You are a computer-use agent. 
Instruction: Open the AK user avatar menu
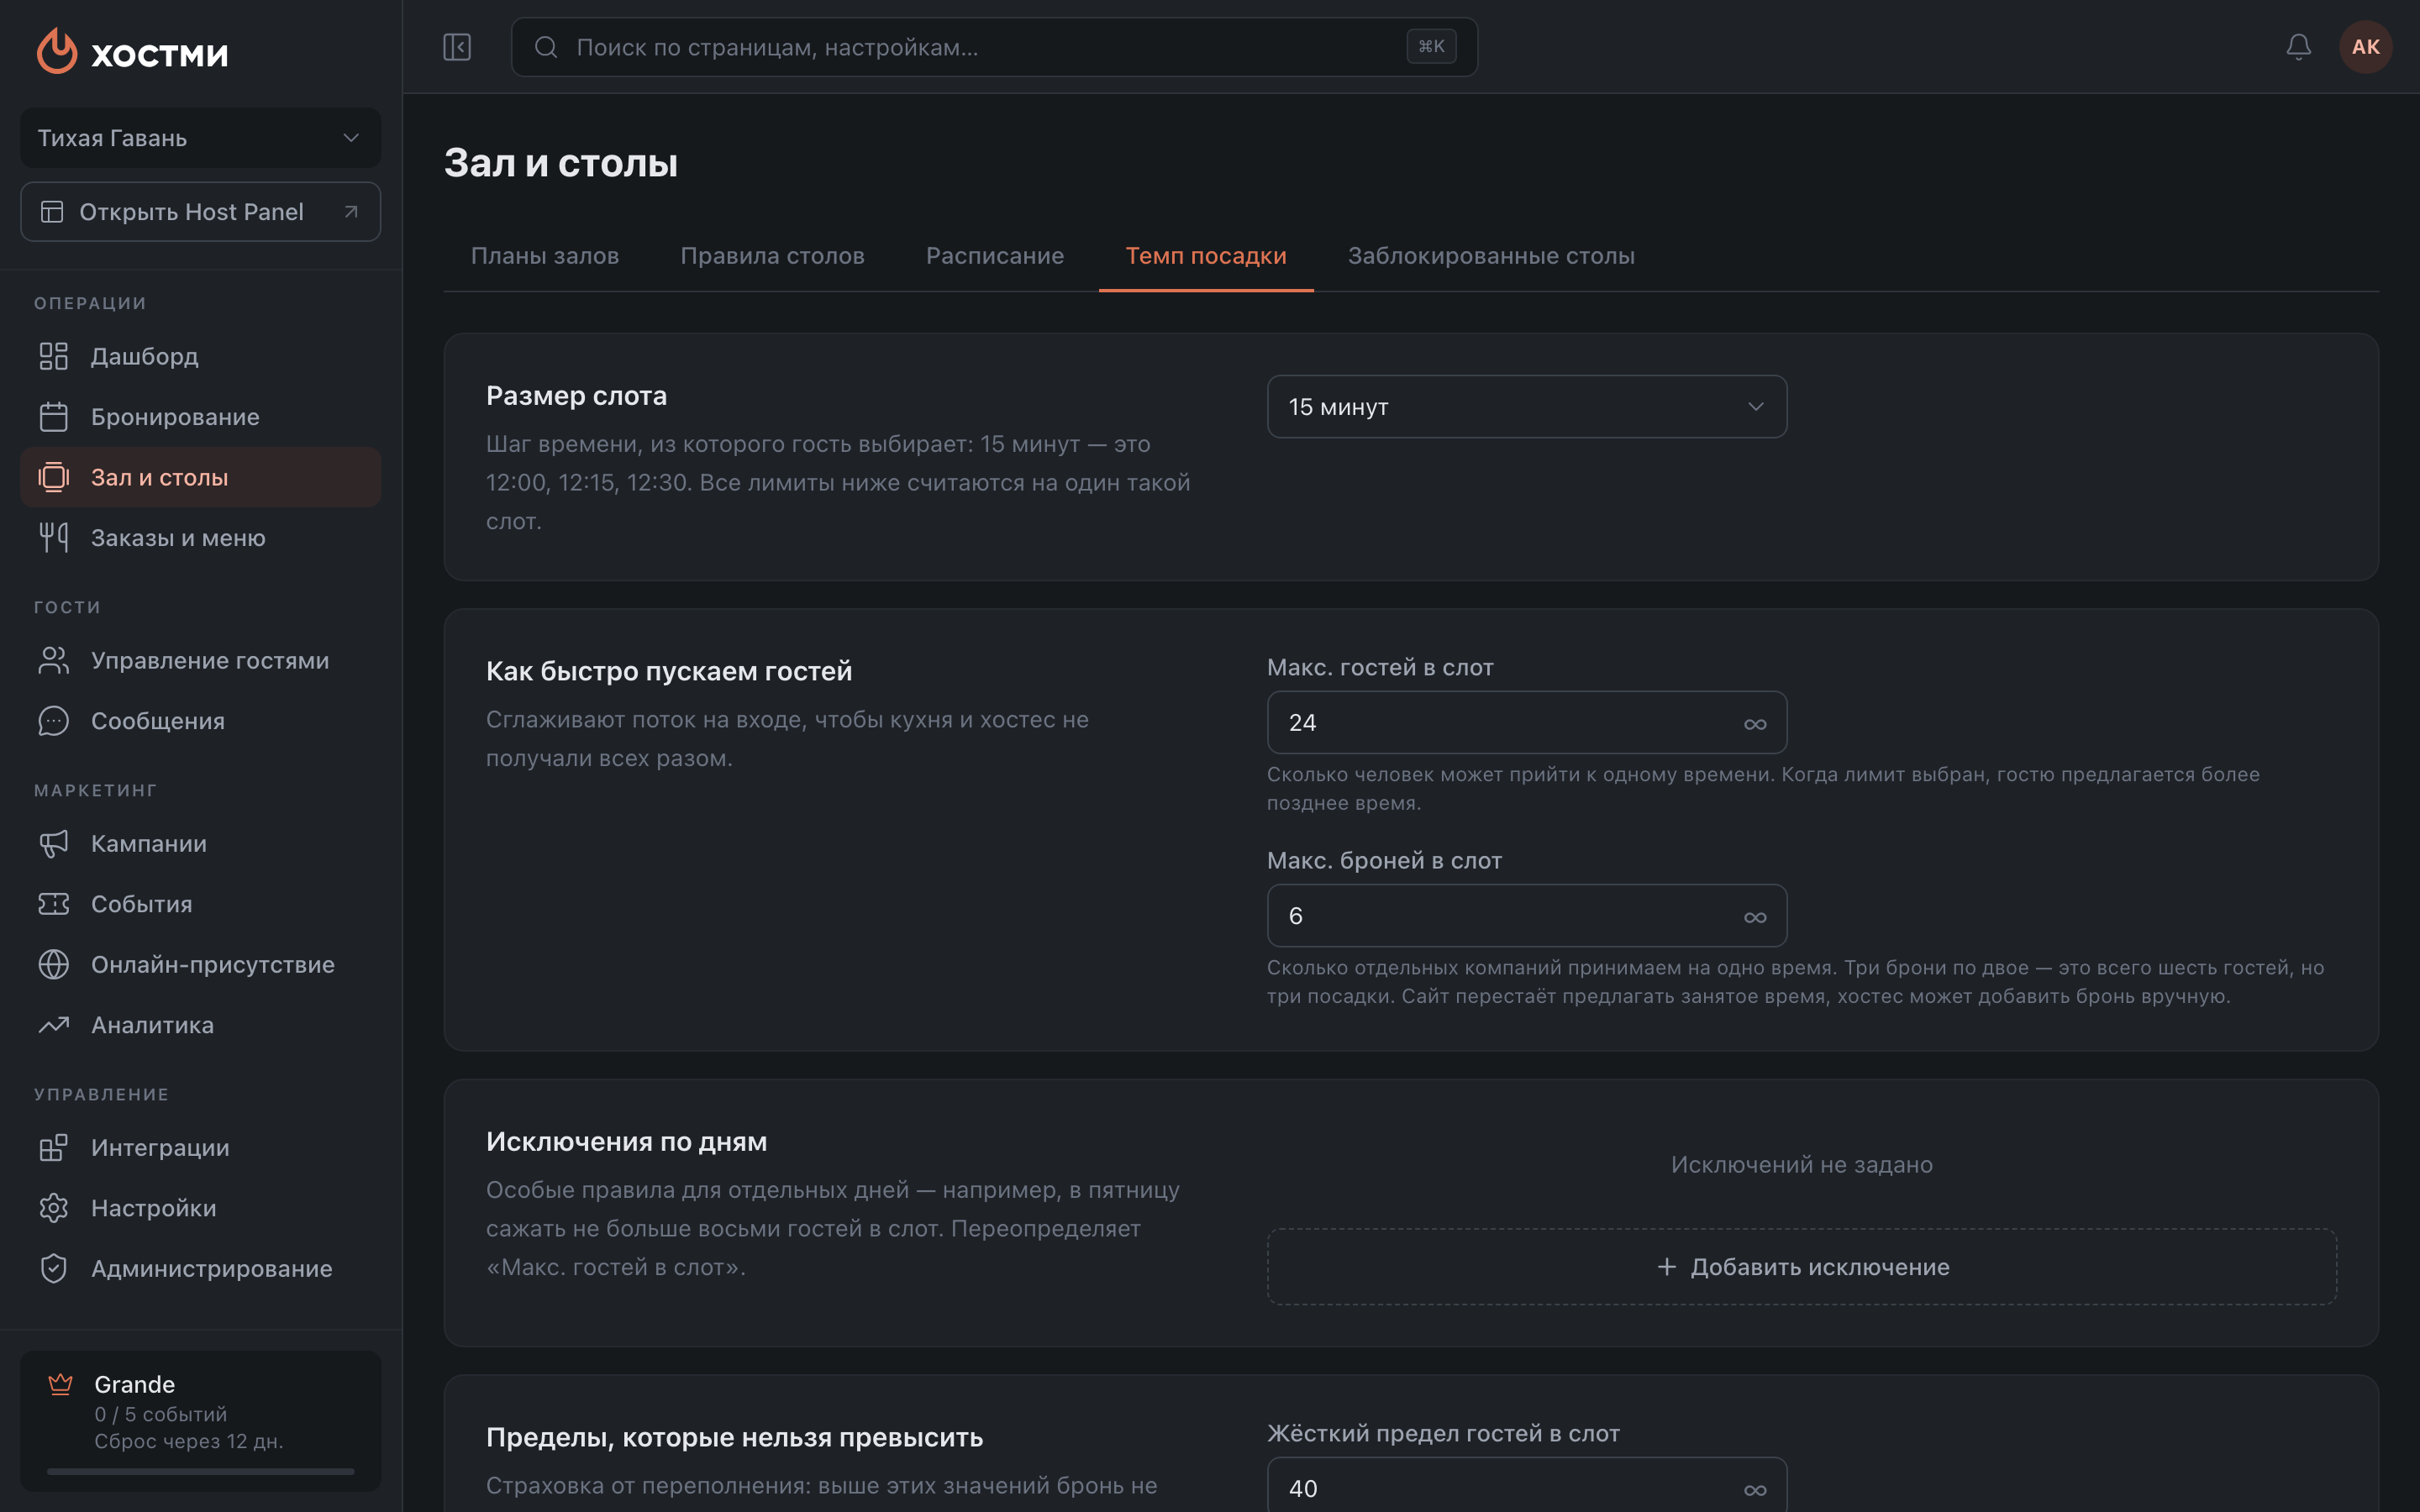2365,47
